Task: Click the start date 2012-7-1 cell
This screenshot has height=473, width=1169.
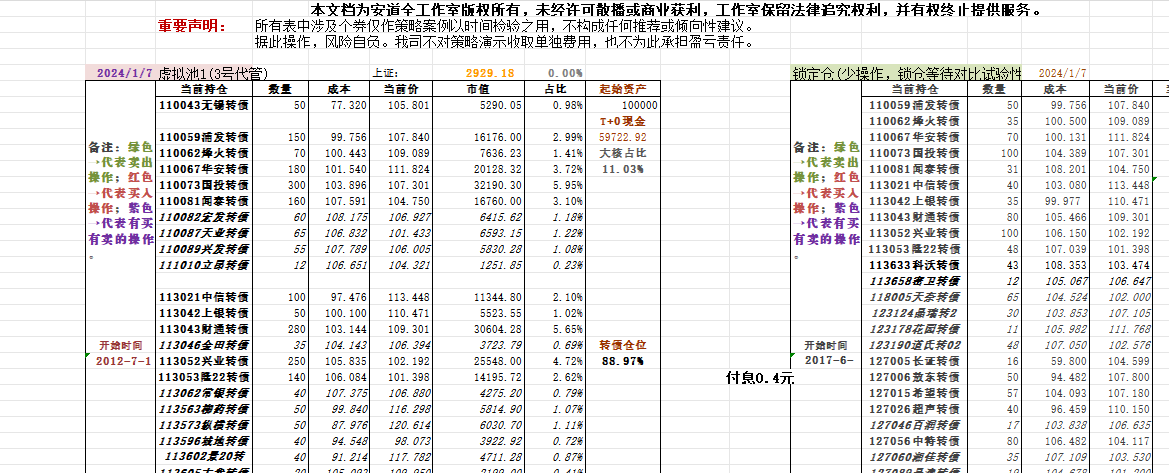Action: pos(122,361)
